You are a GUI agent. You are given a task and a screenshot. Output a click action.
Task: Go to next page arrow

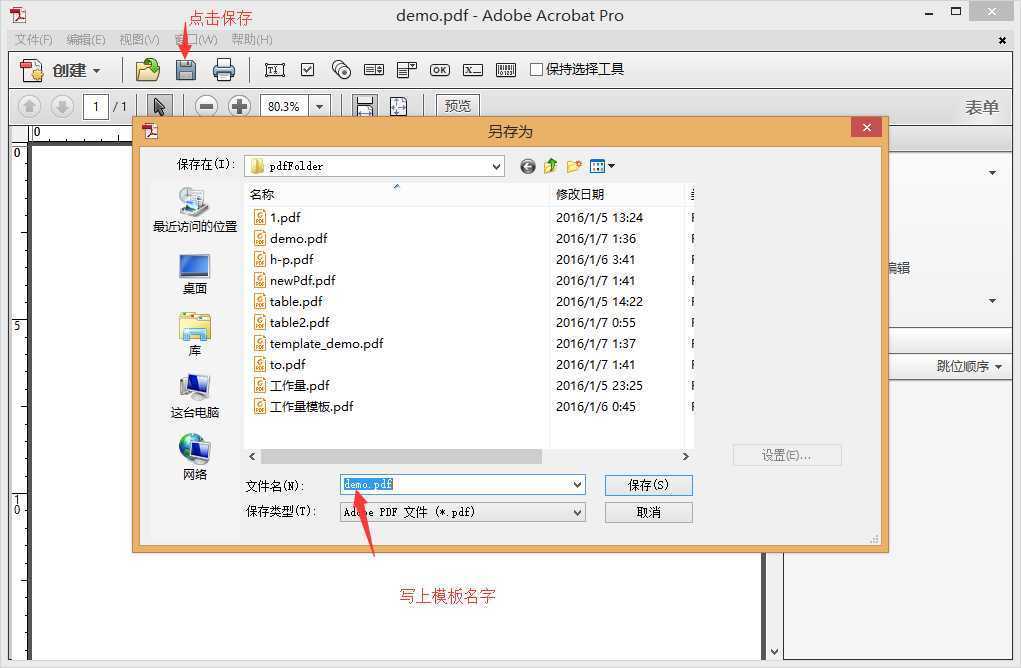click(62, 106)
